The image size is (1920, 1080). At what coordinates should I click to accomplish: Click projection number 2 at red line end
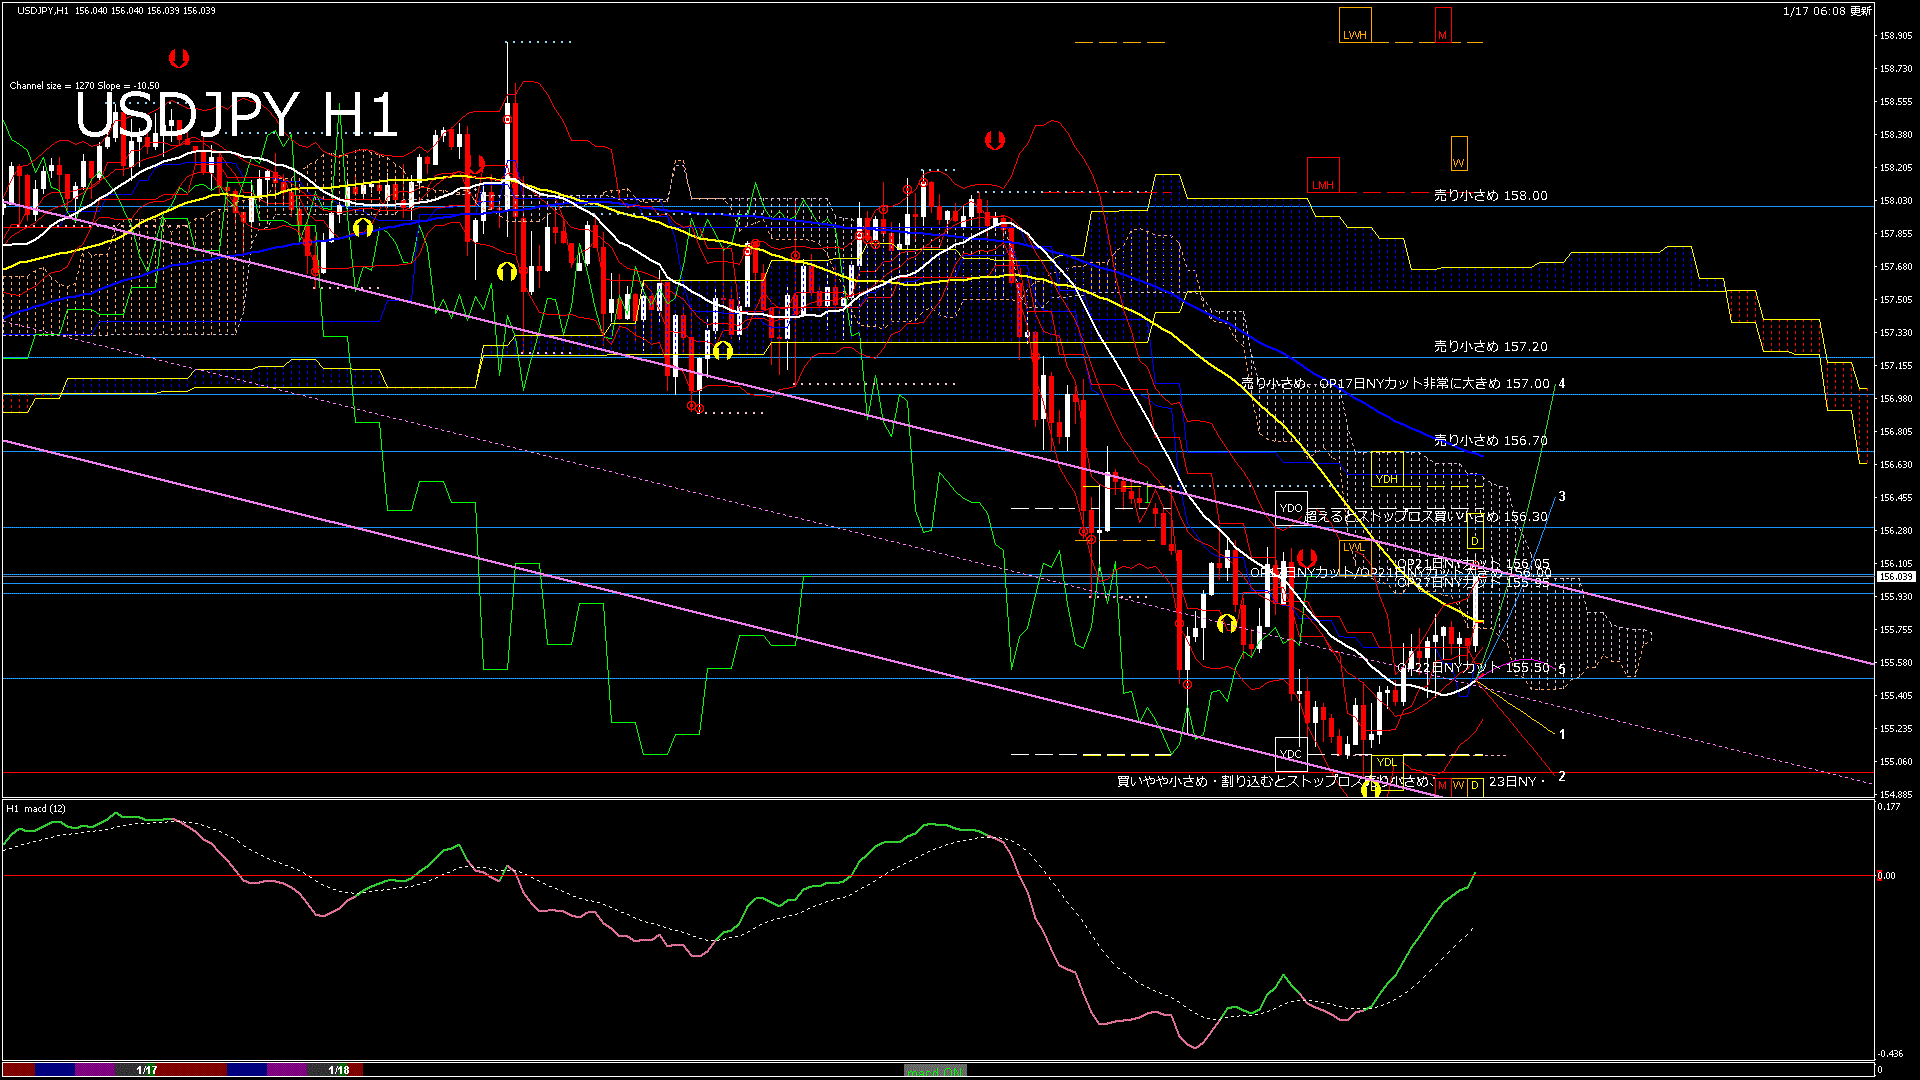tap(1562, 777)
